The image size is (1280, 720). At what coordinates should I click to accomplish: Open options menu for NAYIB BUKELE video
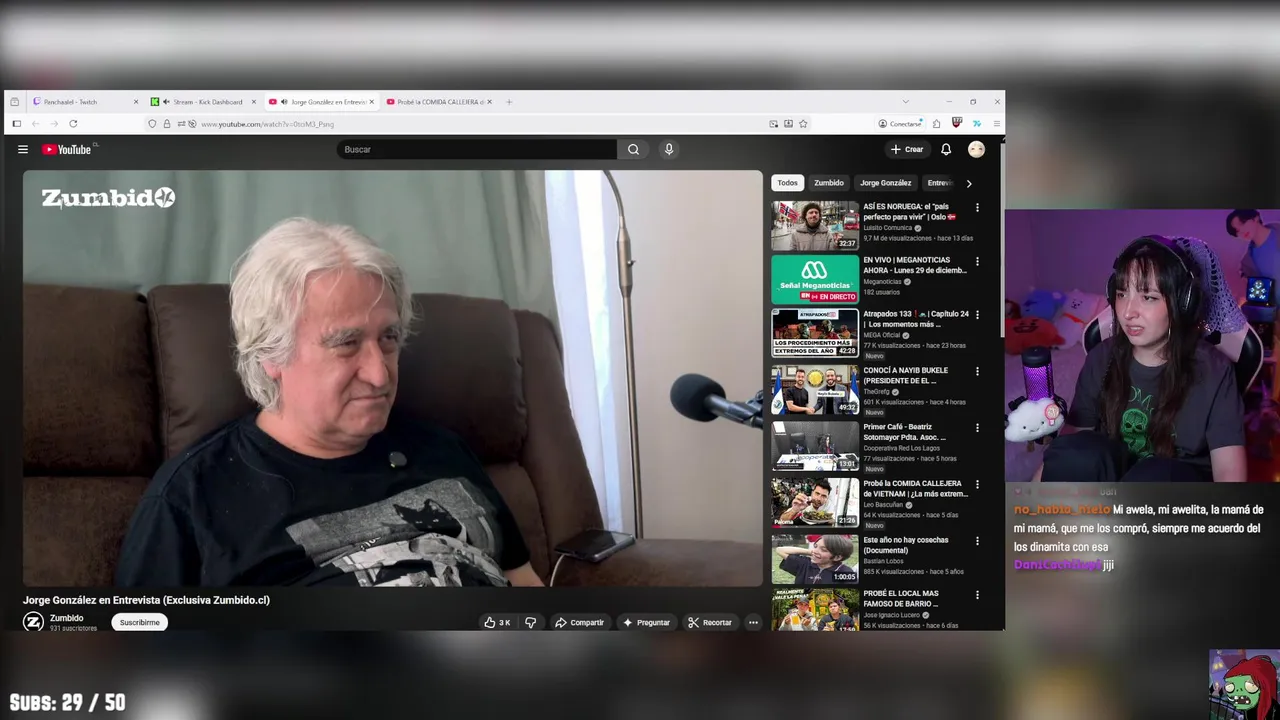coord(977,372)
